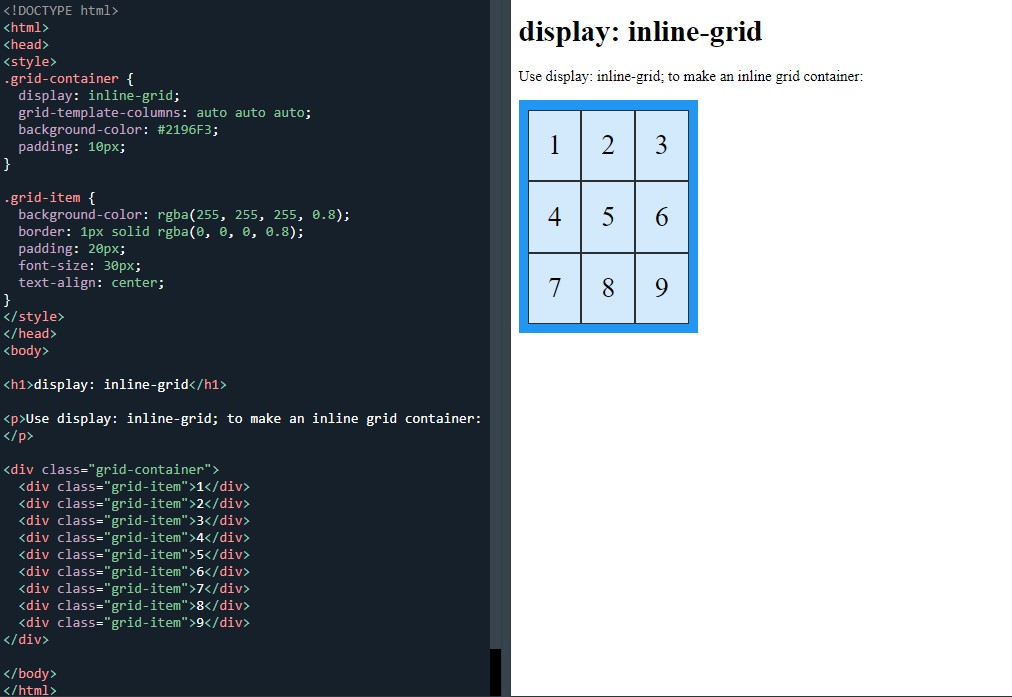Click grid item 2 in preview
This screenshot has height=697, width=1012.
[x=608, y=145]
